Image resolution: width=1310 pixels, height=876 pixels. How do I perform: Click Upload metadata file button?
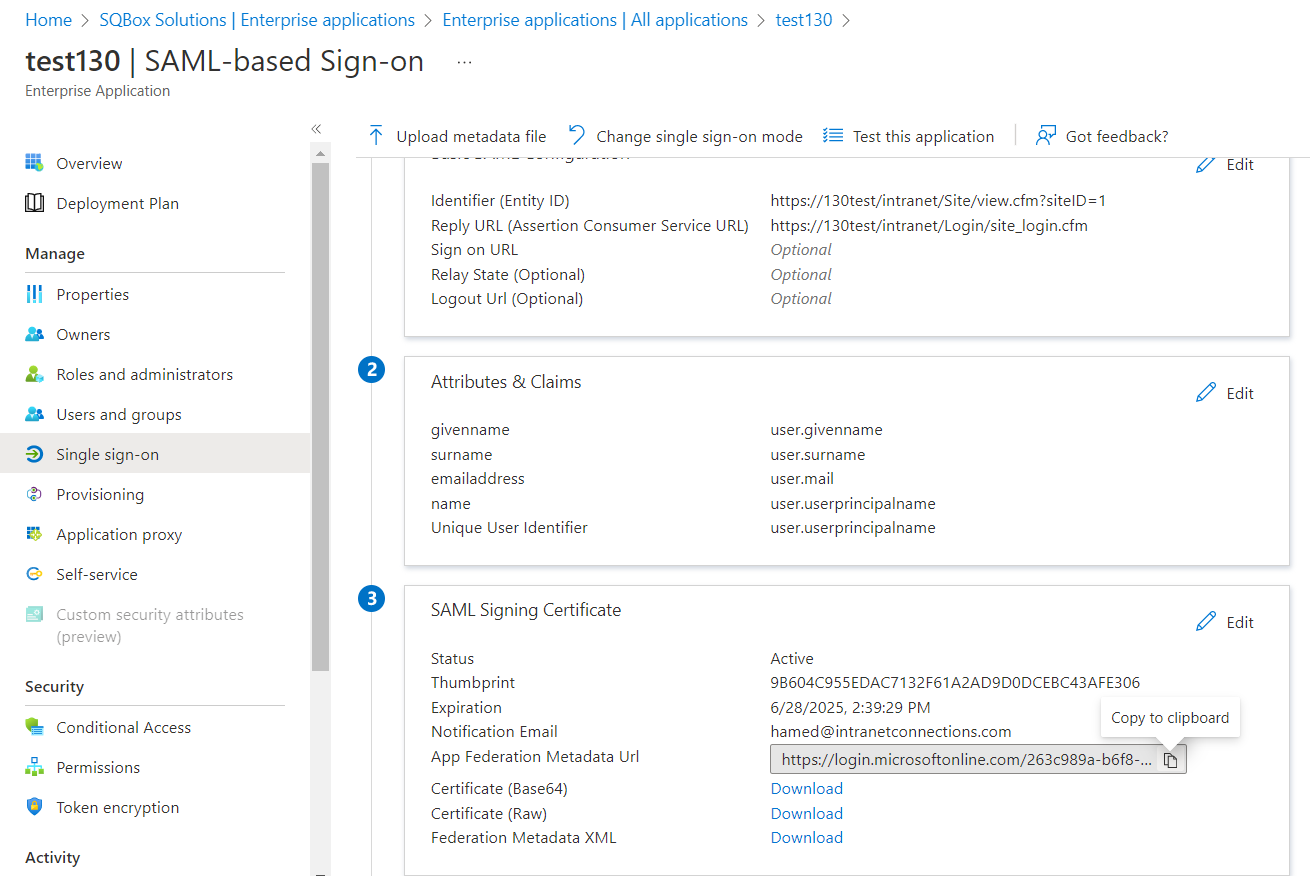457,136
